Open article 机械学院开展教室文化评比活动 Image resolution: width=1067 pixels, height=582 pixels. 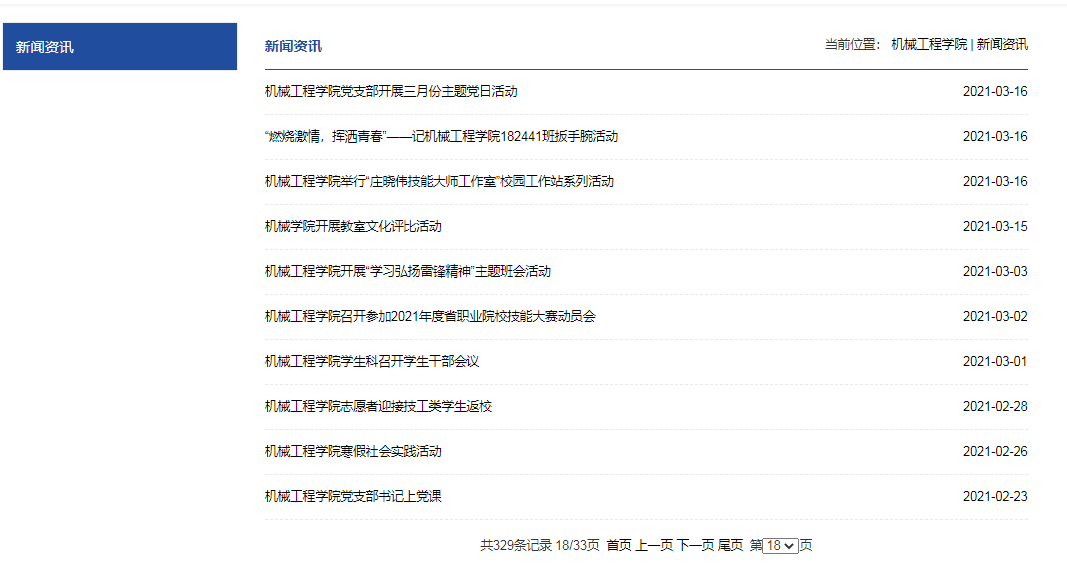click(353, 226)
